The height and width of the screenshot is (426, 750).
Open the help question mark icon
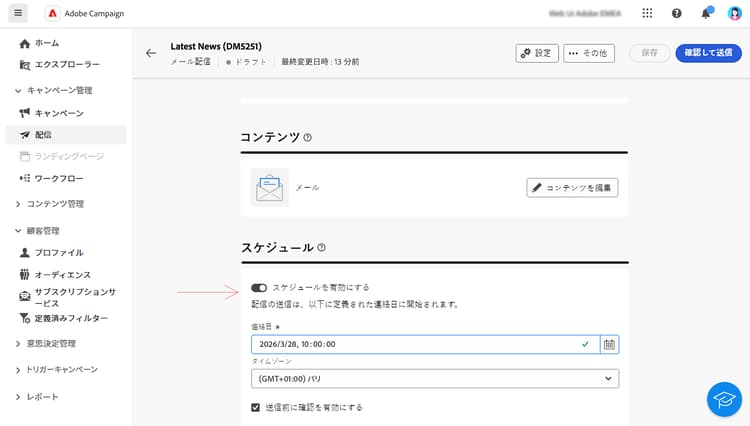pyautogui.click(x=676, y=13)
